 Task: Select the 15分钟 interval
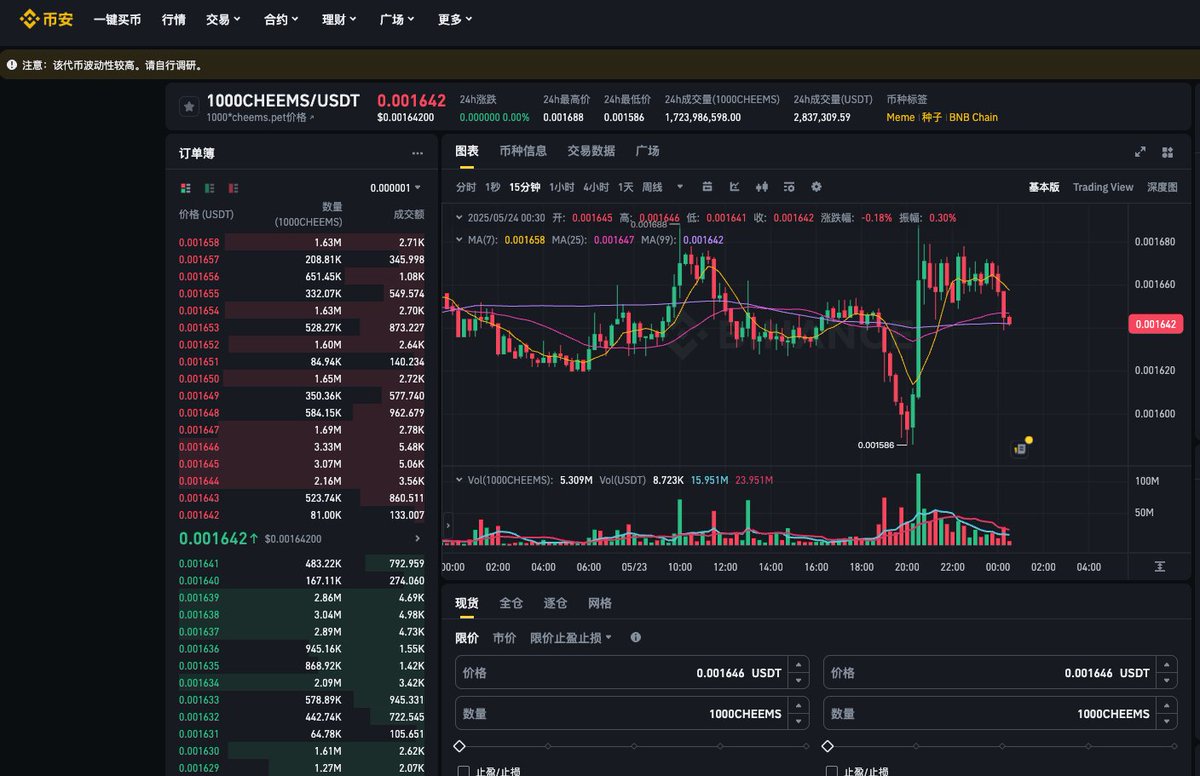pyautogui.click(x=525, y=187)
